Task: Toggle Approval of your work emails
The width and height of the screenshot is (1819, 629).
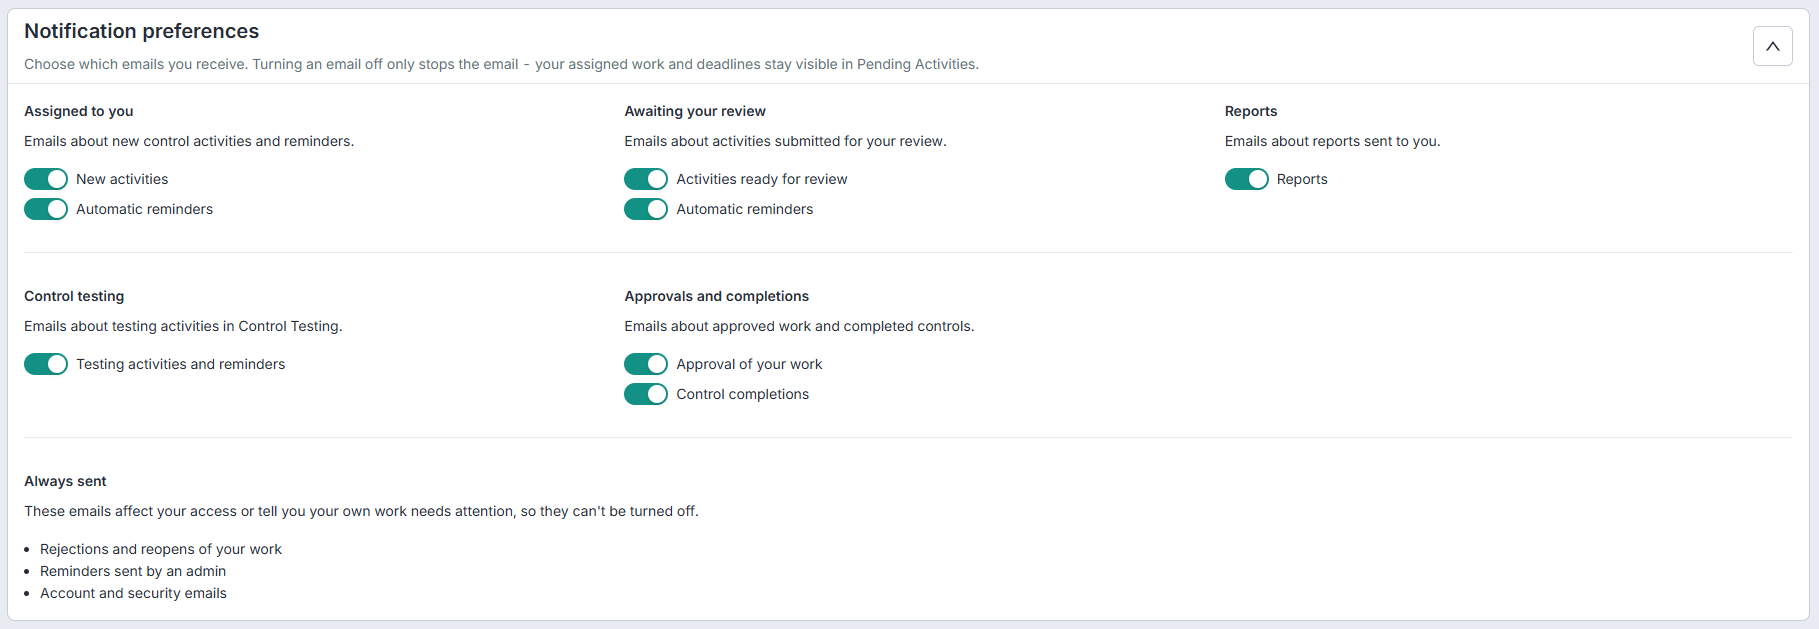Action: tap(646, 364)
